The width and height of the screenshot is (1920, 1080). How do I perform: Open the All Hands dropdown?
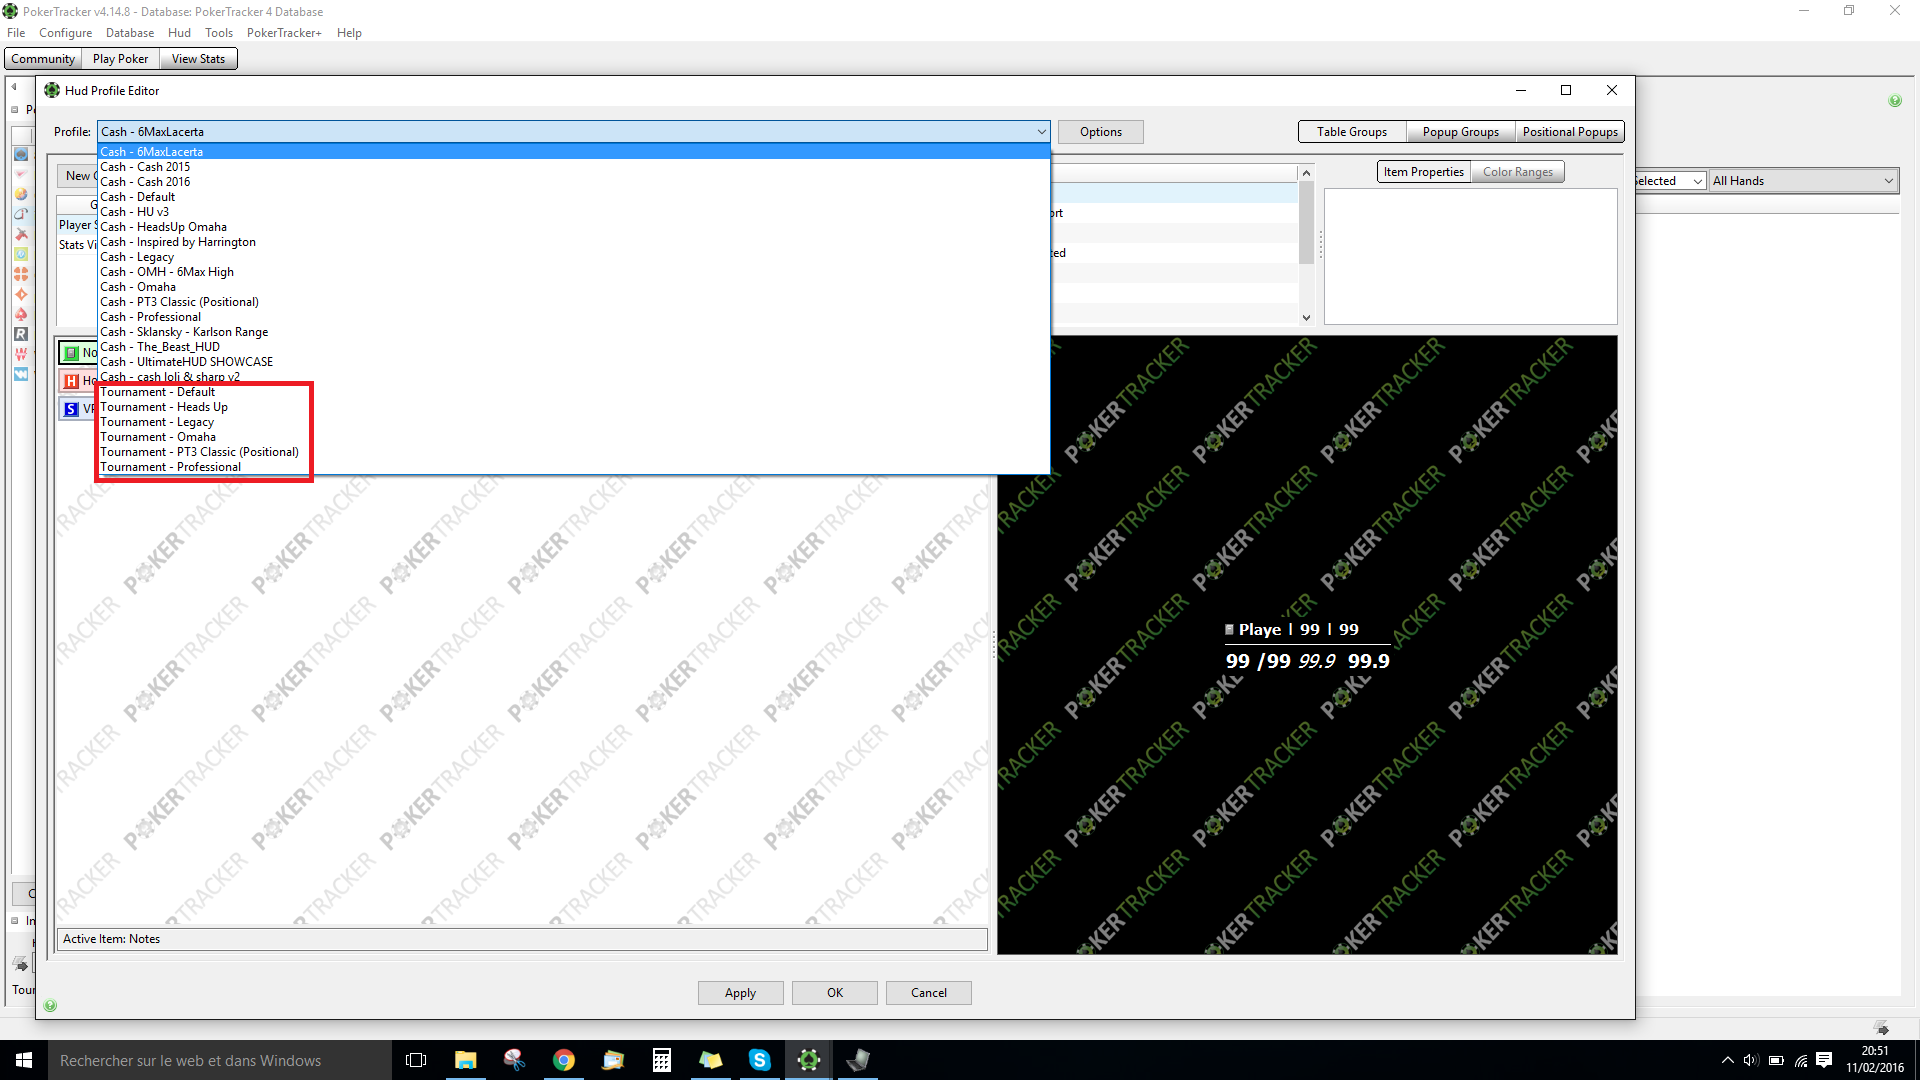point(1803,181)
